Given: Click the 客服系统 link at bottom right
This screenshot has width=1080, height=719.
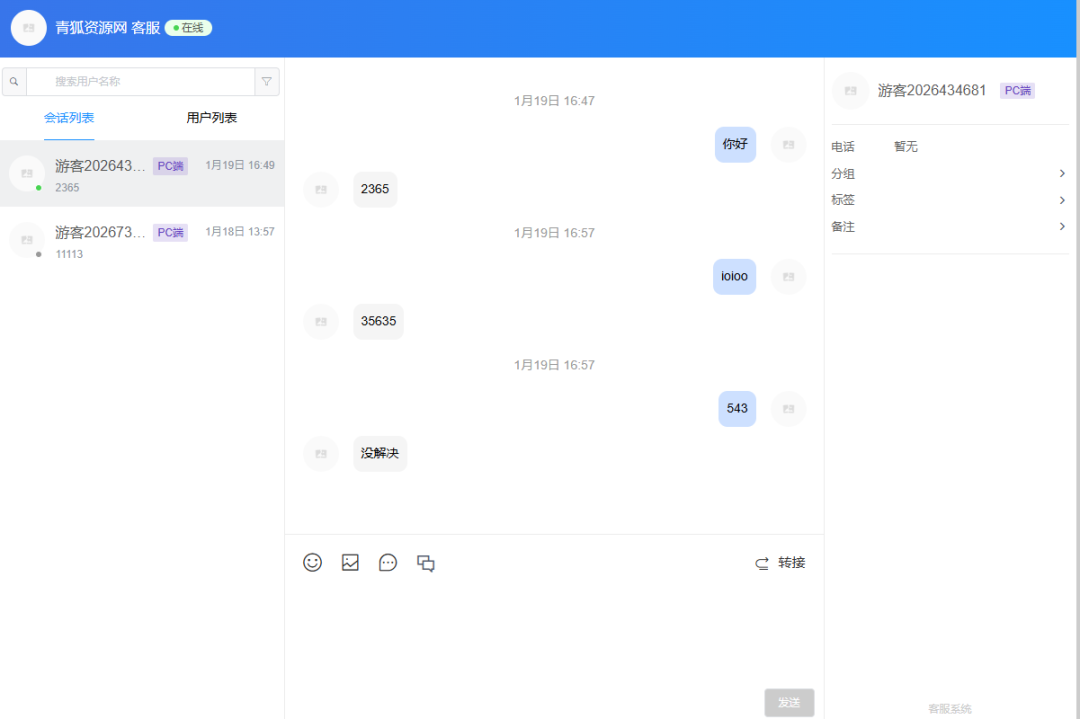Looking at the screenshot, I should [948, 708].
